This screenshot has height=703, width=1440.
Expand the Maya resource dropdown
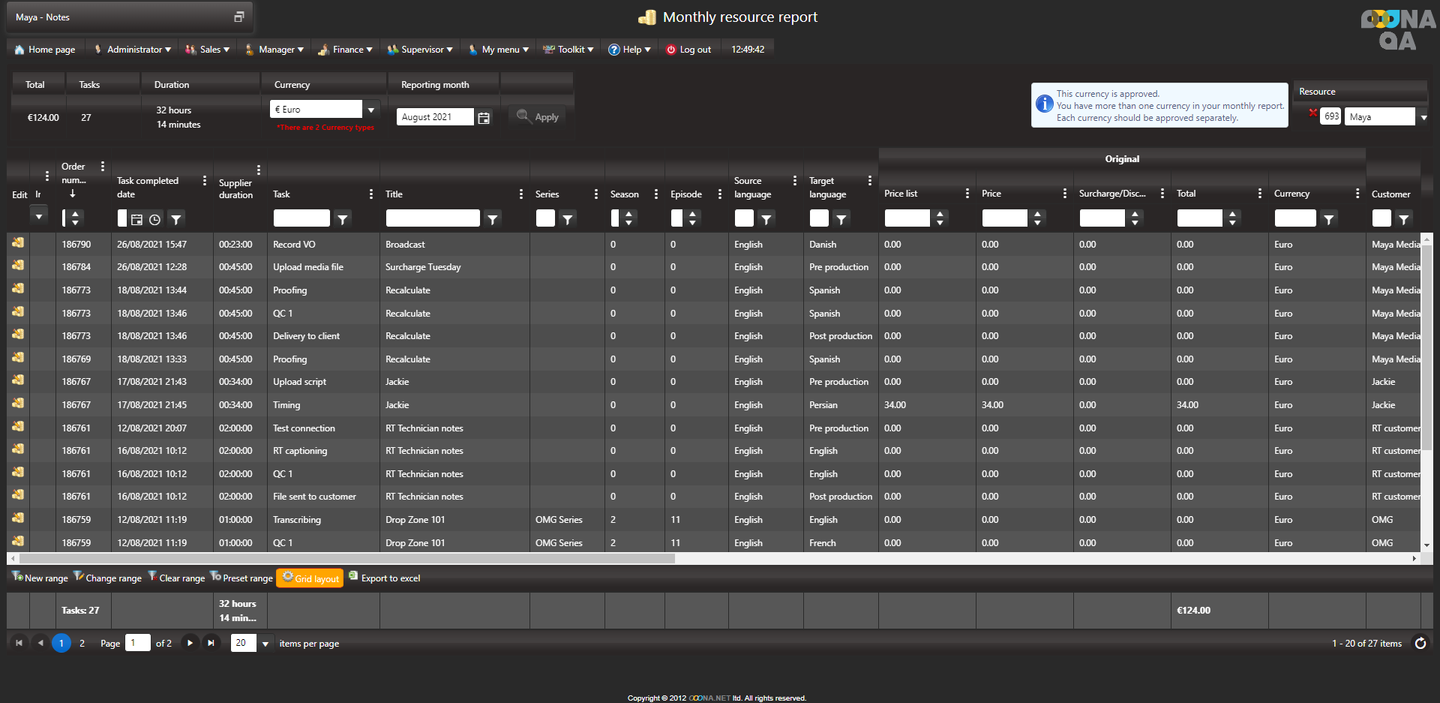click(x=1424, y=117)
